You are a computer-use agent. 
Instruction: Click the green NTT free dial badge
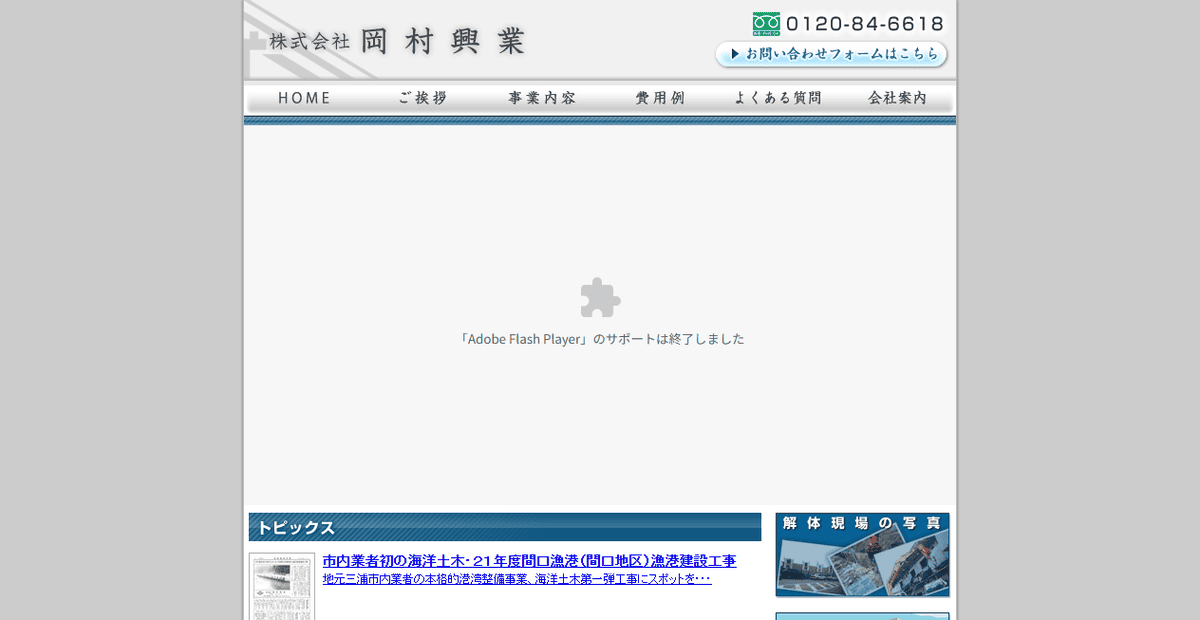point(766,21)
